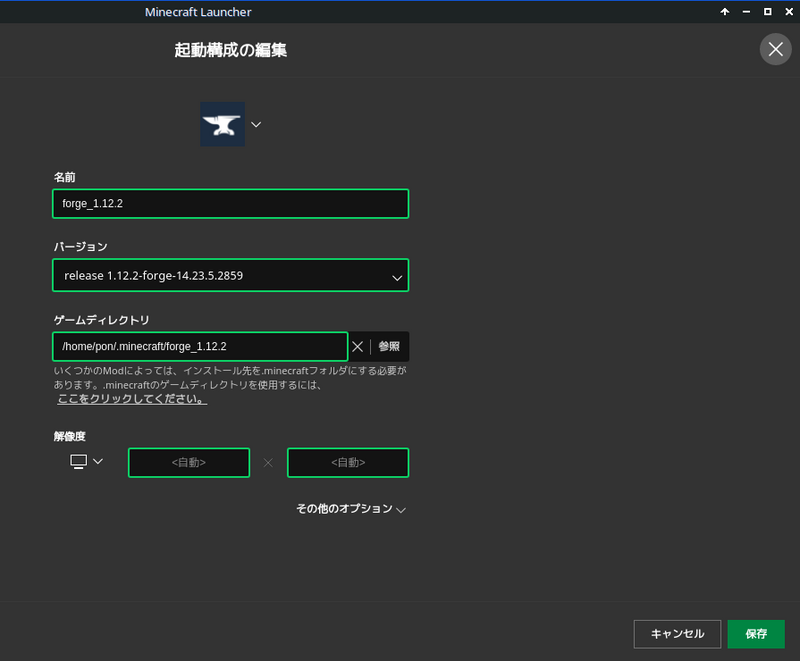Click the anvil profile icon image

(222, 124)
